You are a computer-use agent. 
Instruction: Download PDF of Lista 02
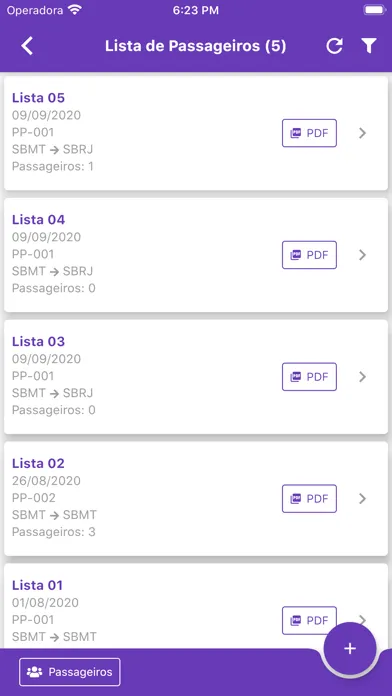tap(309, 498)
